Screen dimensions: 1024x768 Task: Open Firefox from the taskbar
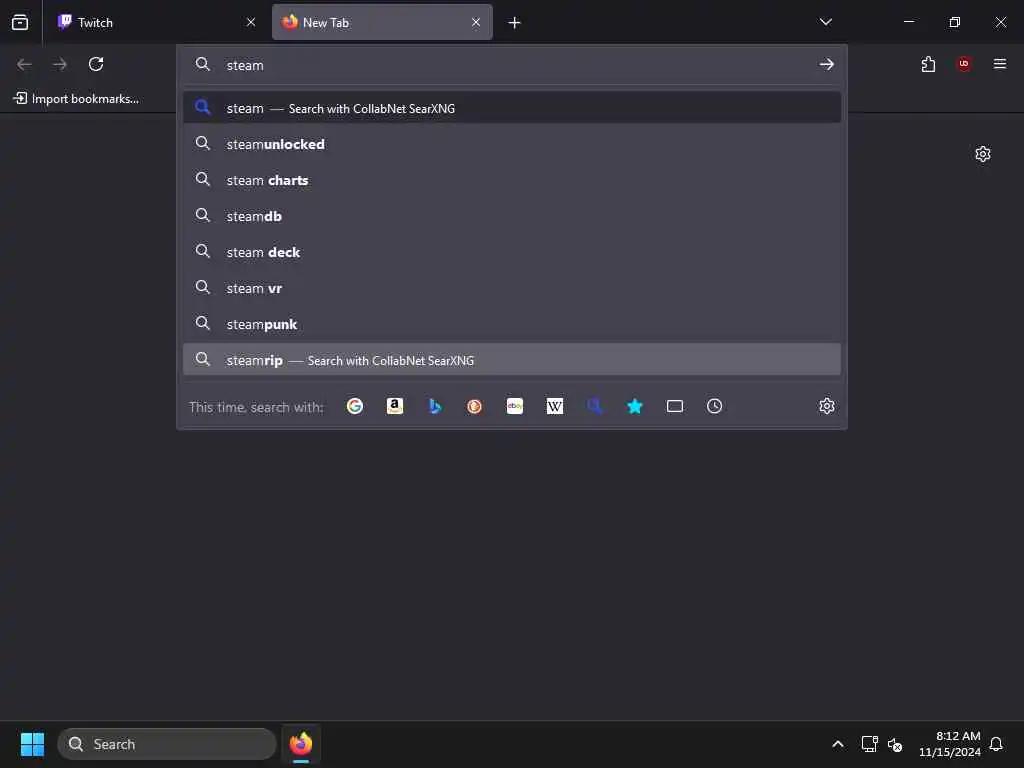click(x=301, y=744)
